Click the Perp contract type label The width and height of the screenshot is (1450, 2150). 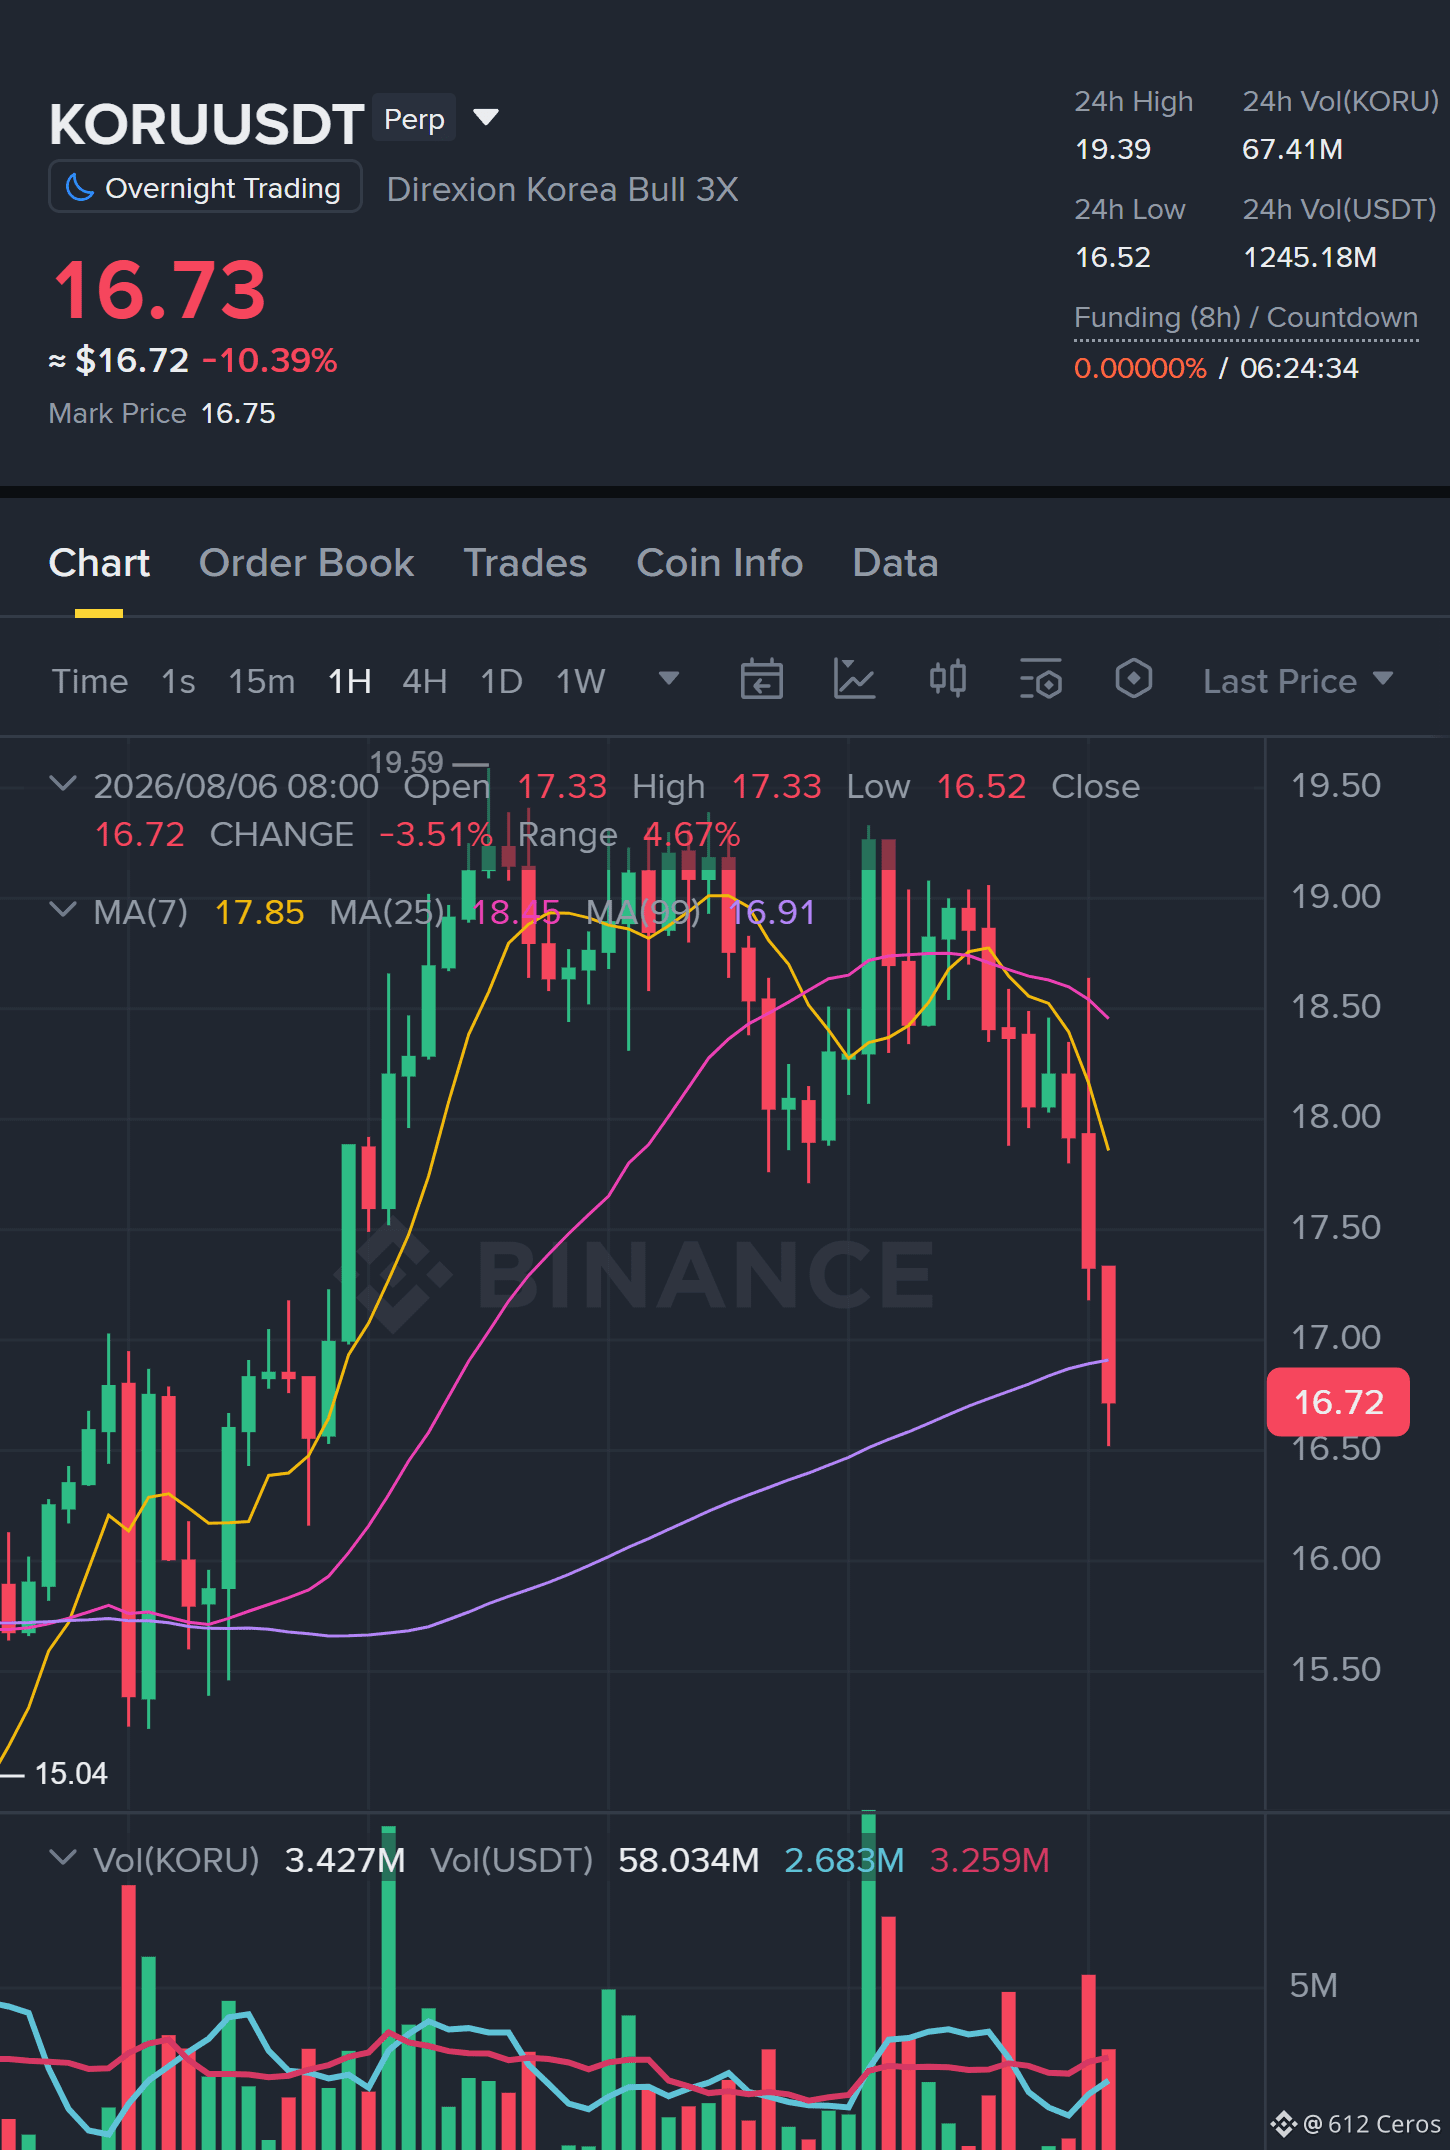(x=414, y=118)
